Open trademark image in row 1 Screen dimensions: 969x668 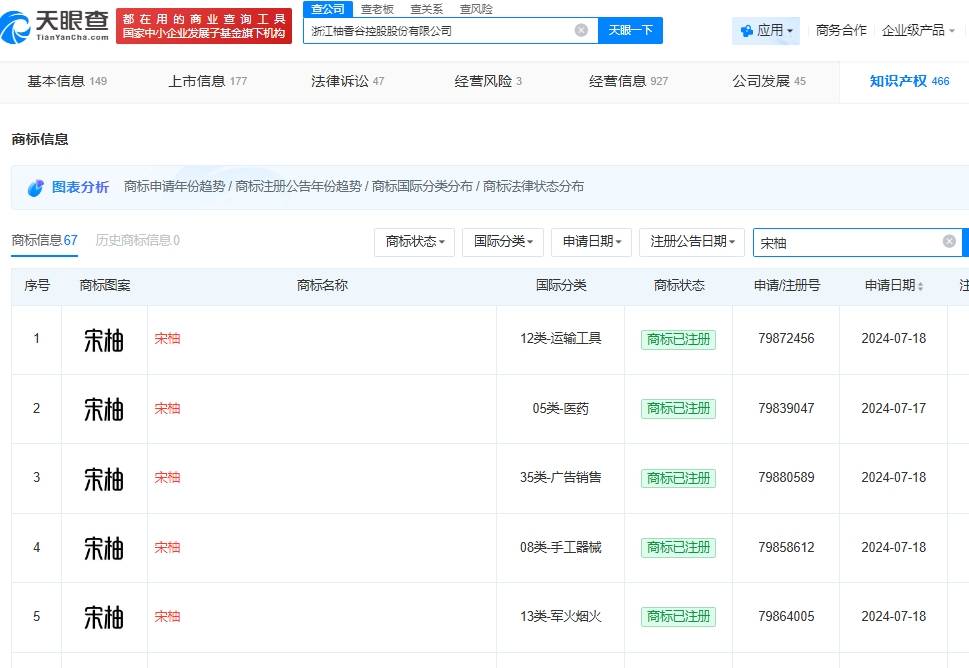(x=104, y=339)
